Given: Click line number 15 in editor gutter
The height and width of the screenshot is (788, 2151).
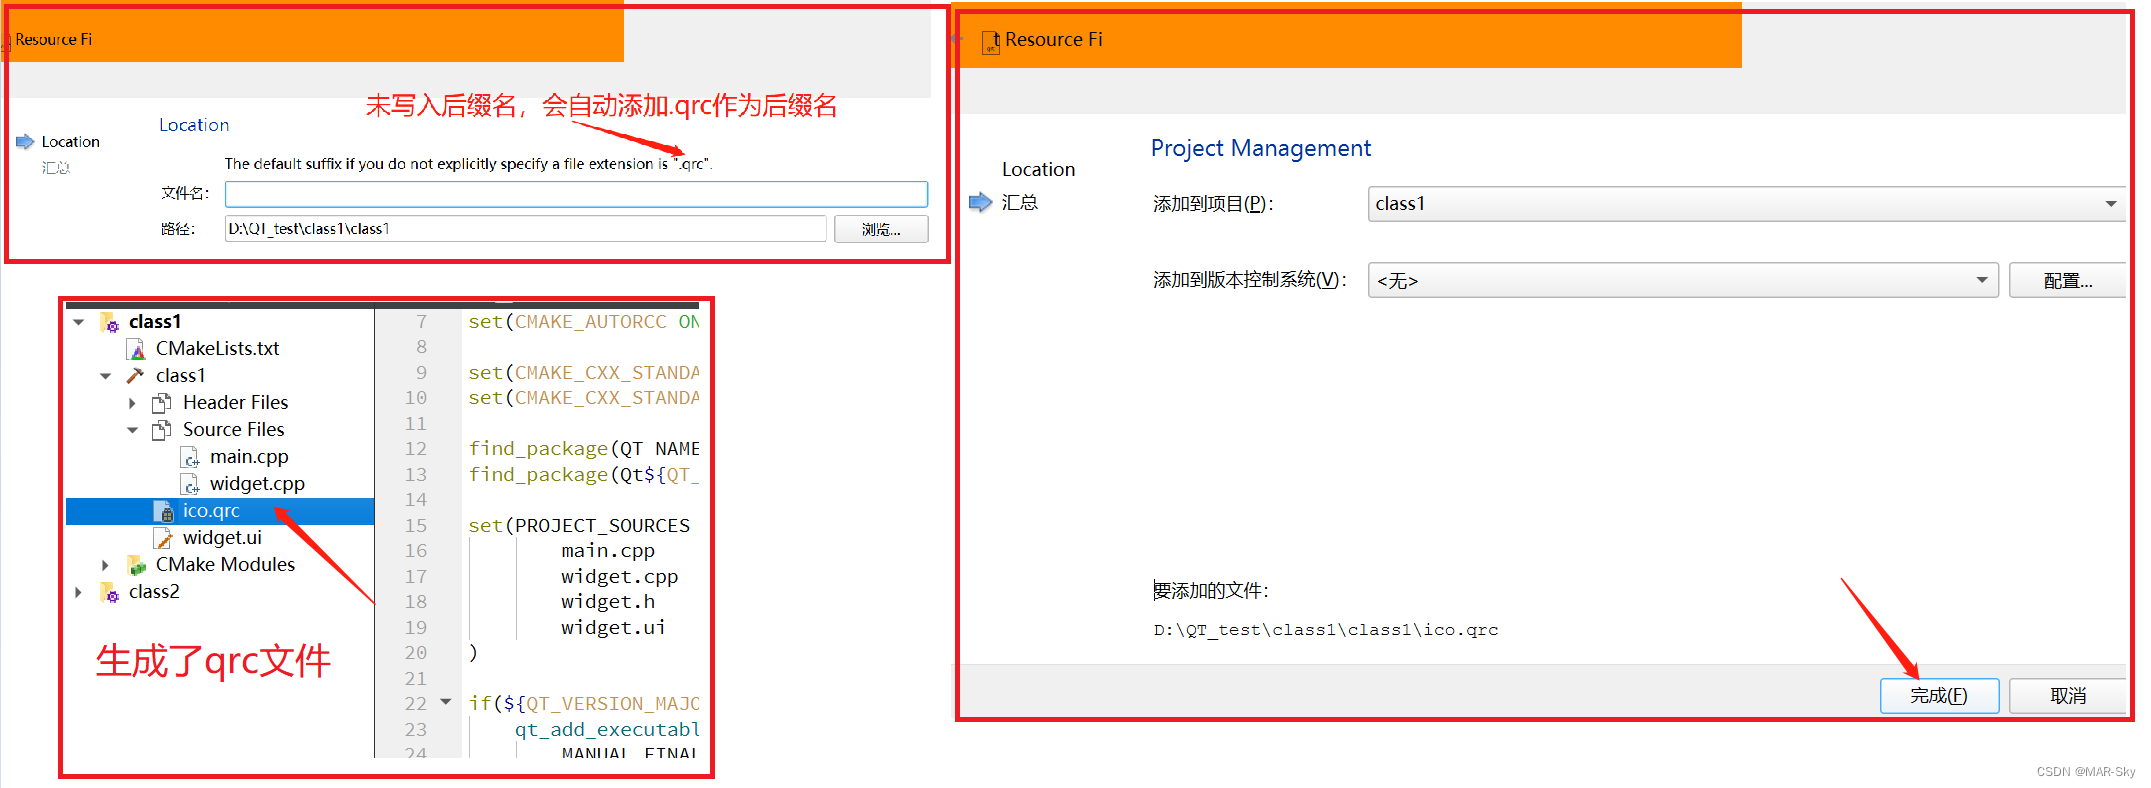Looking at the screenshot, I should [x=415, y=526].
